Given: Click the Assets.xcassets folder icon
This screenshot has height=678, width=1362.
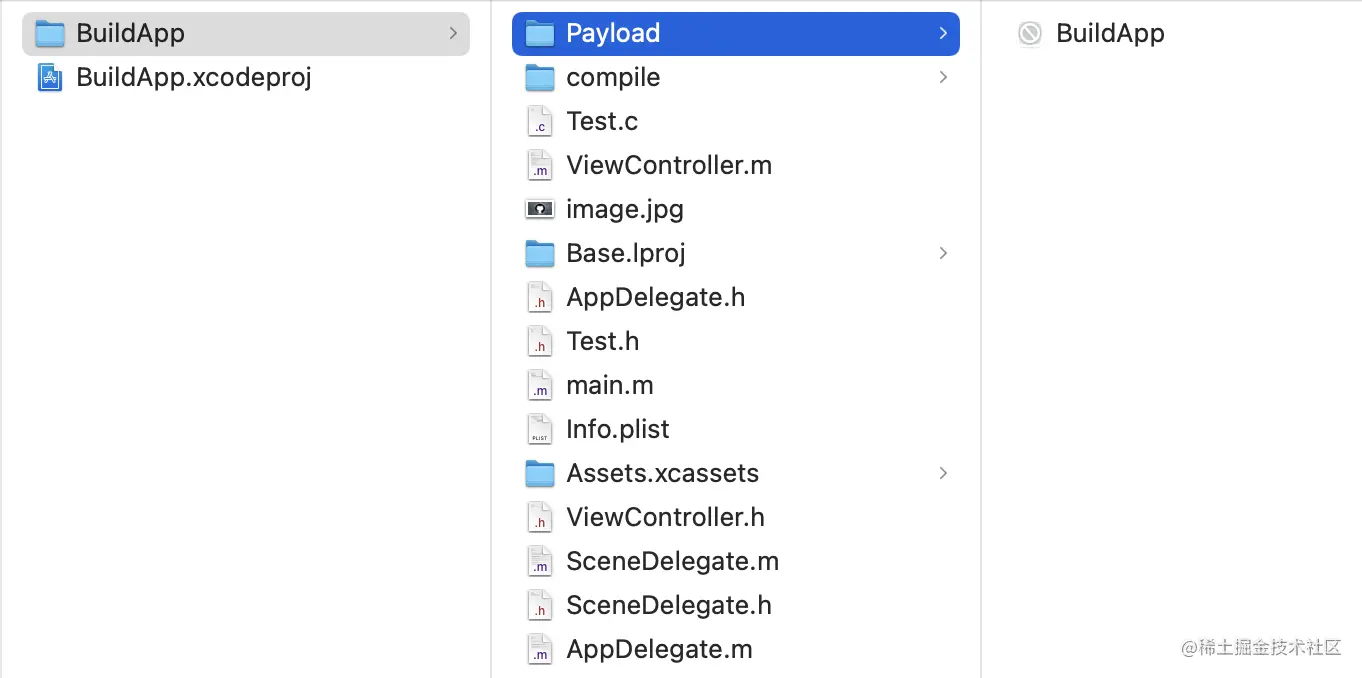Looking at the screenshot, I should 540,473.
